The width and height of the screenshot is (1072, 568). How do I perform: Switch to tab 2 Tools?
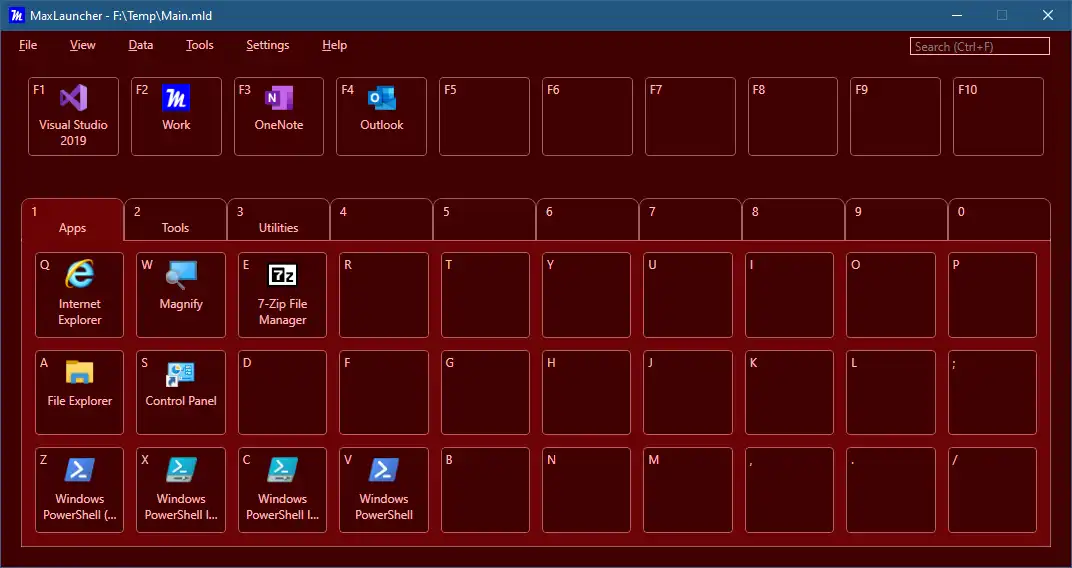(176, 219)
